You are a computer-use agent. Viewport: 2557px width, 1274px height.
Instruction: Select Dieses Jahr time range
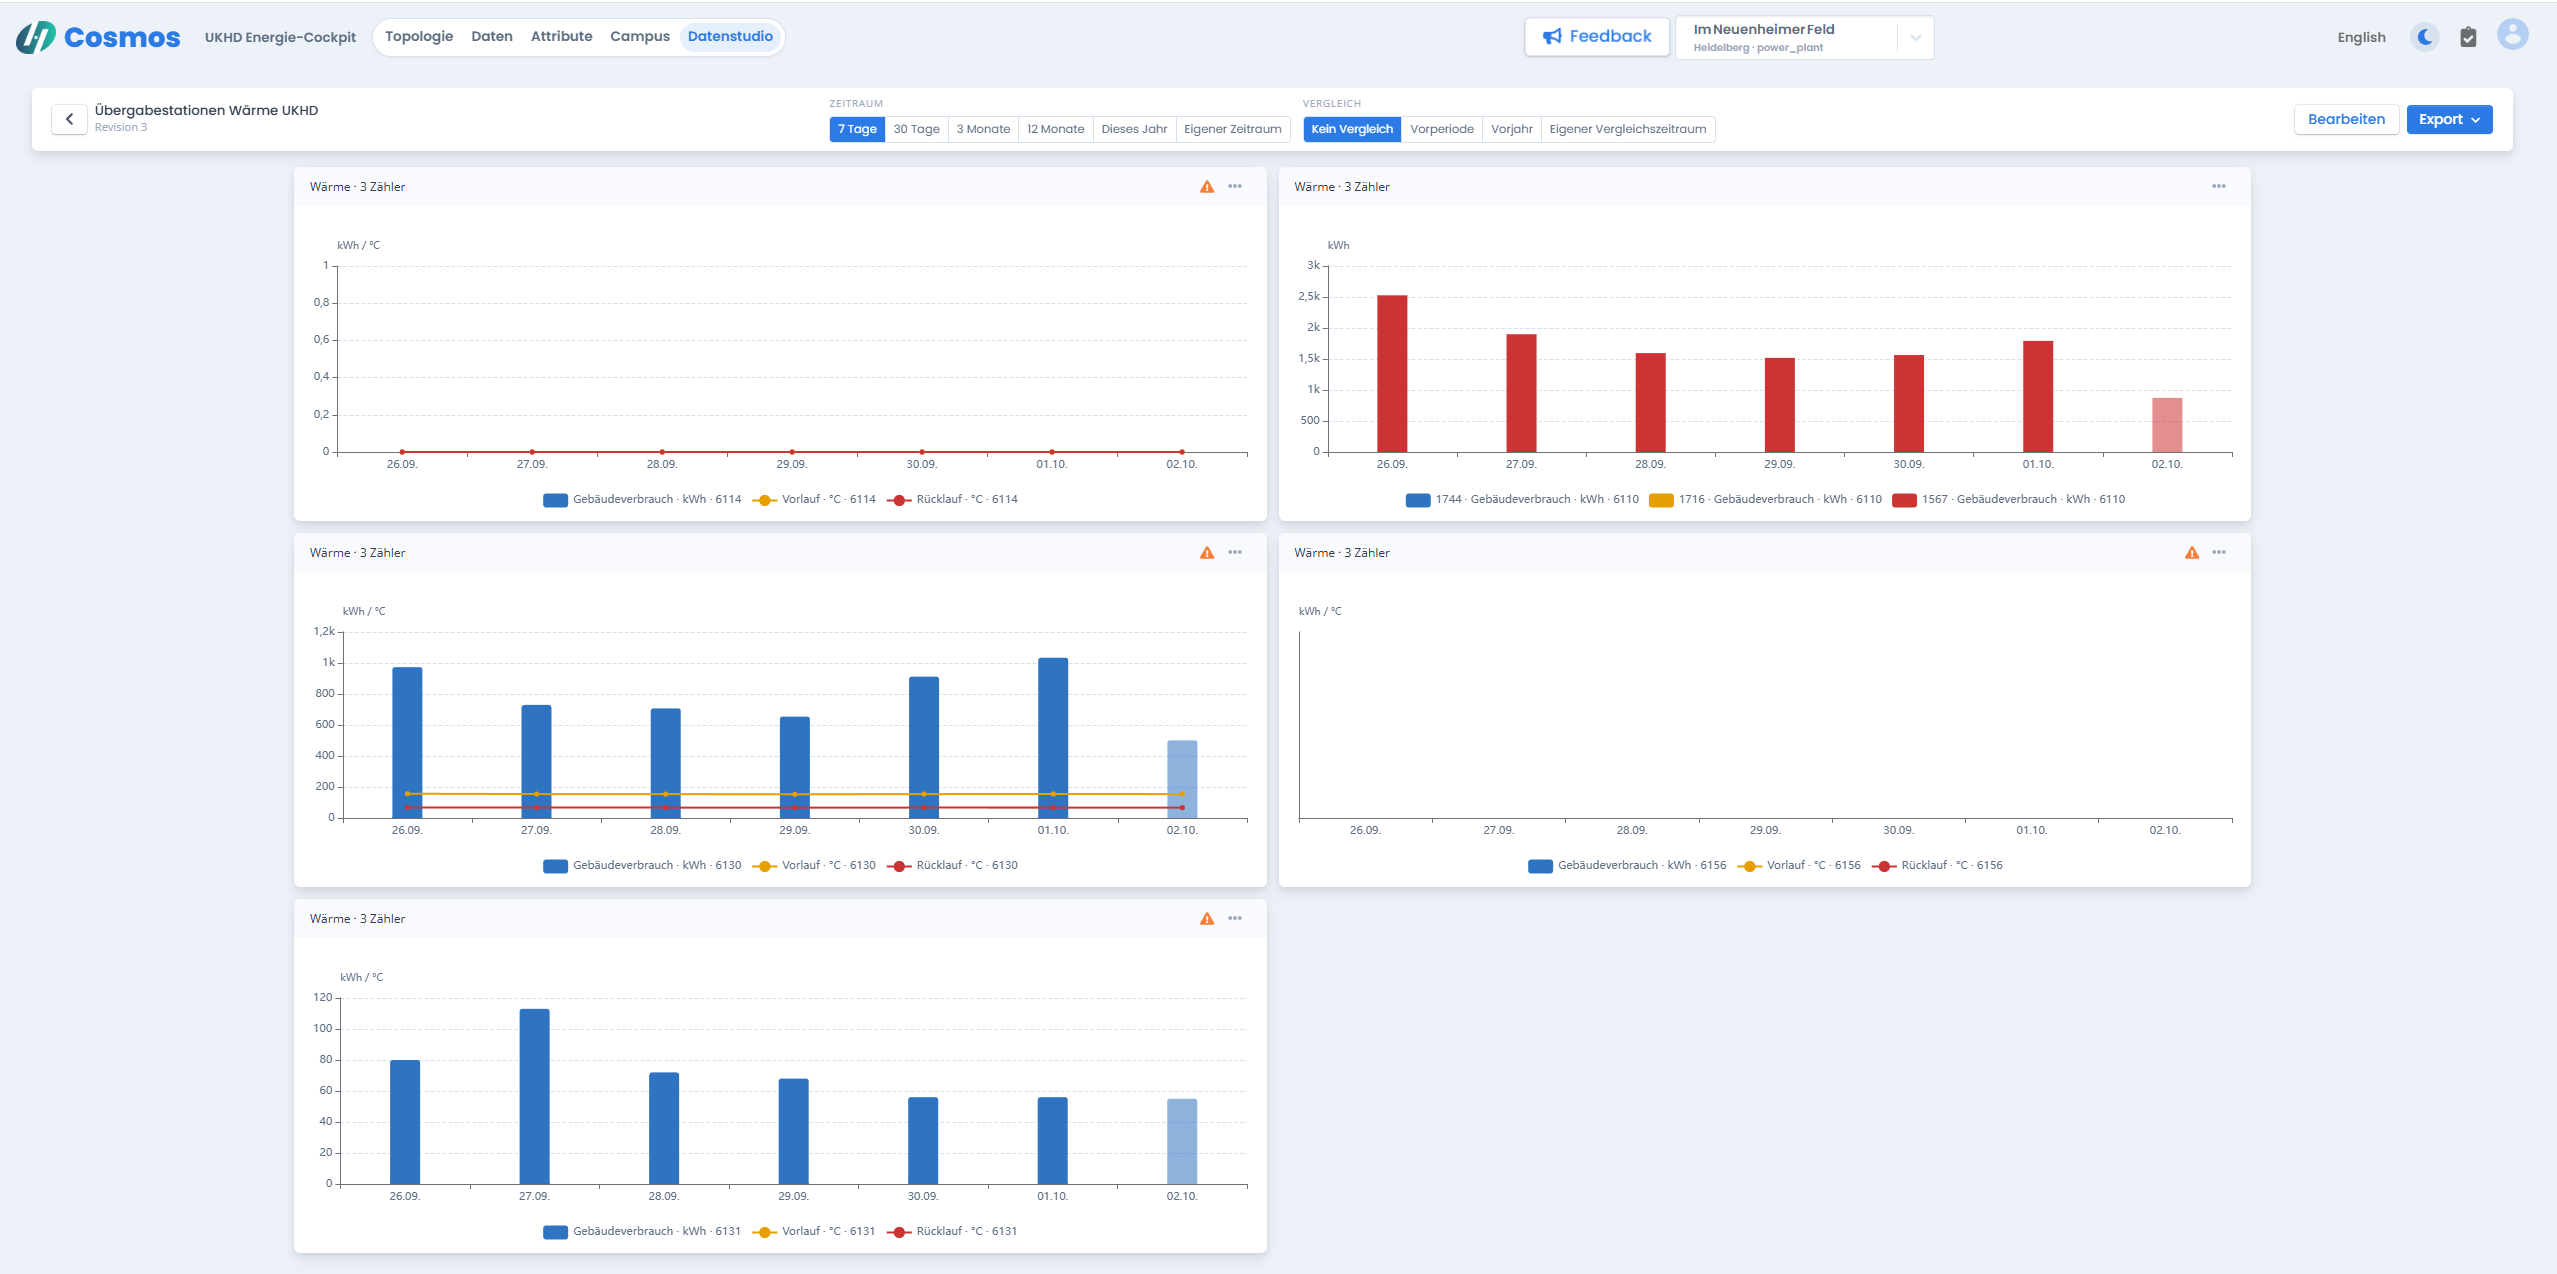(x=1134, y=129)
